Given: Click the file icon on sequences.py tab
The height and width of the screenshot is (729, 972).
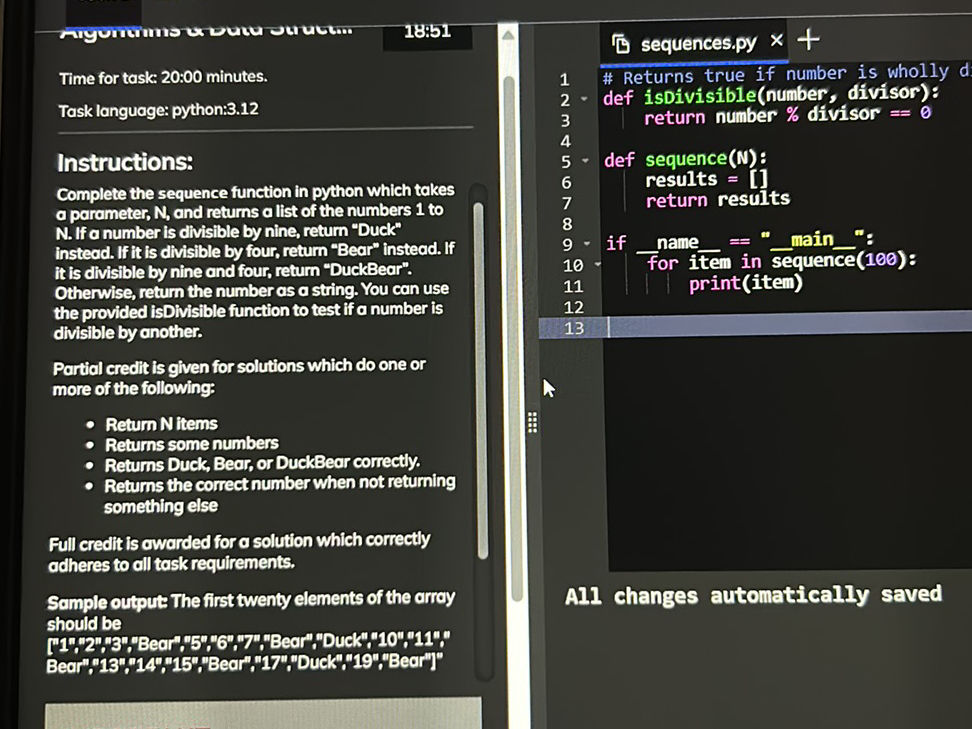Looking at the screenshot, I should [622, 41].
